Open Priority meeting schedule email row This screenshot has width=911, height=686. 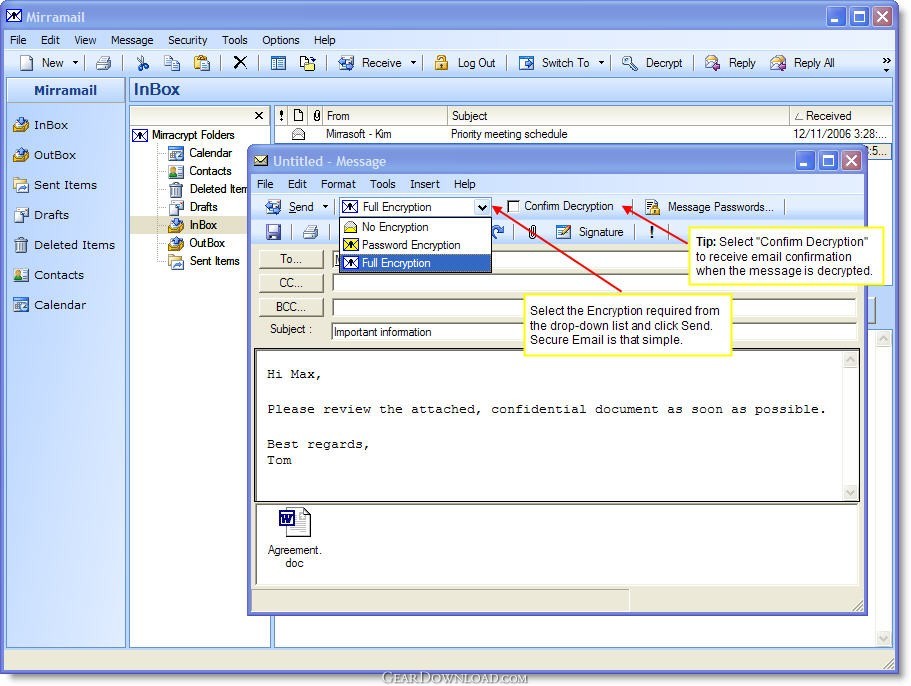tap(582, 134)
